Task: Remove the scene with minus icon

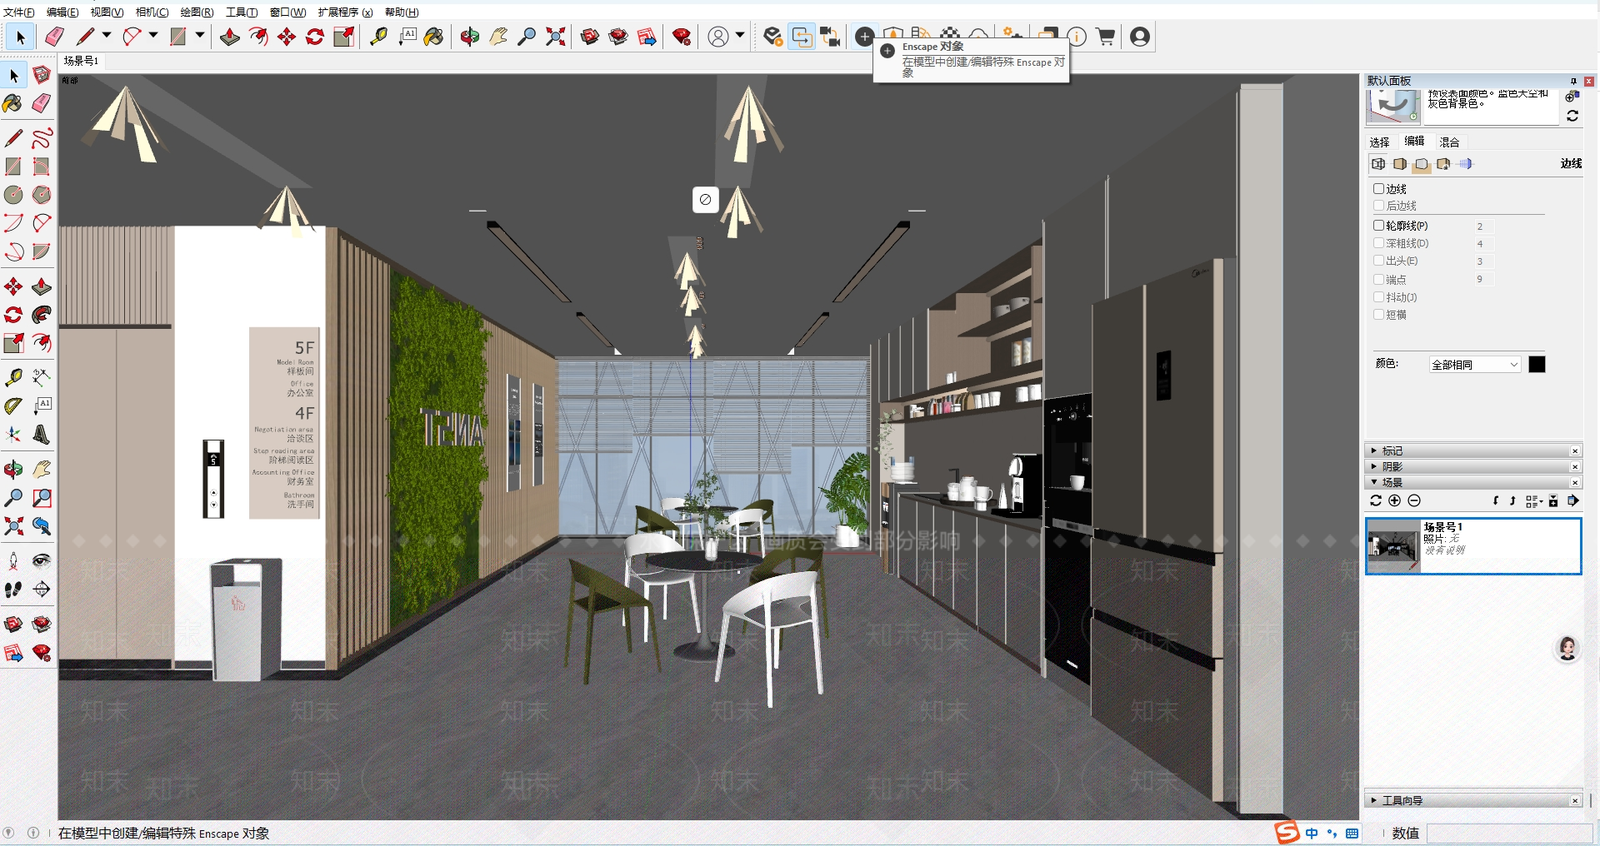Action: point(1414,501)
